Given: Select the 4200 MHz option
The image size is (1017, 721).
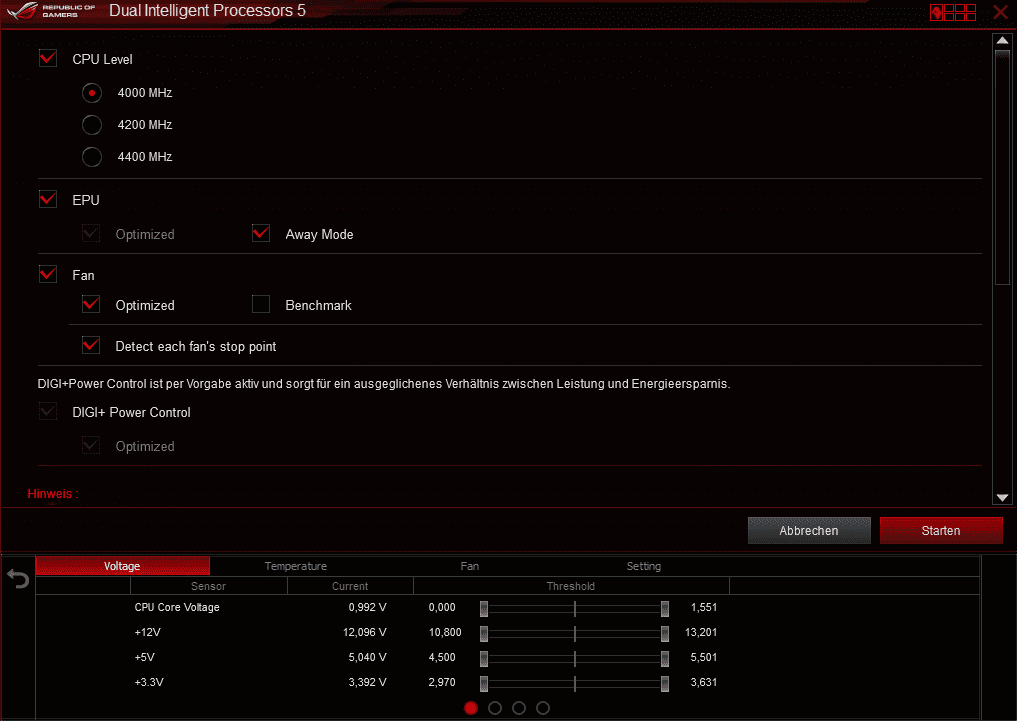Looking at the screenshot, I should point(92,124).
